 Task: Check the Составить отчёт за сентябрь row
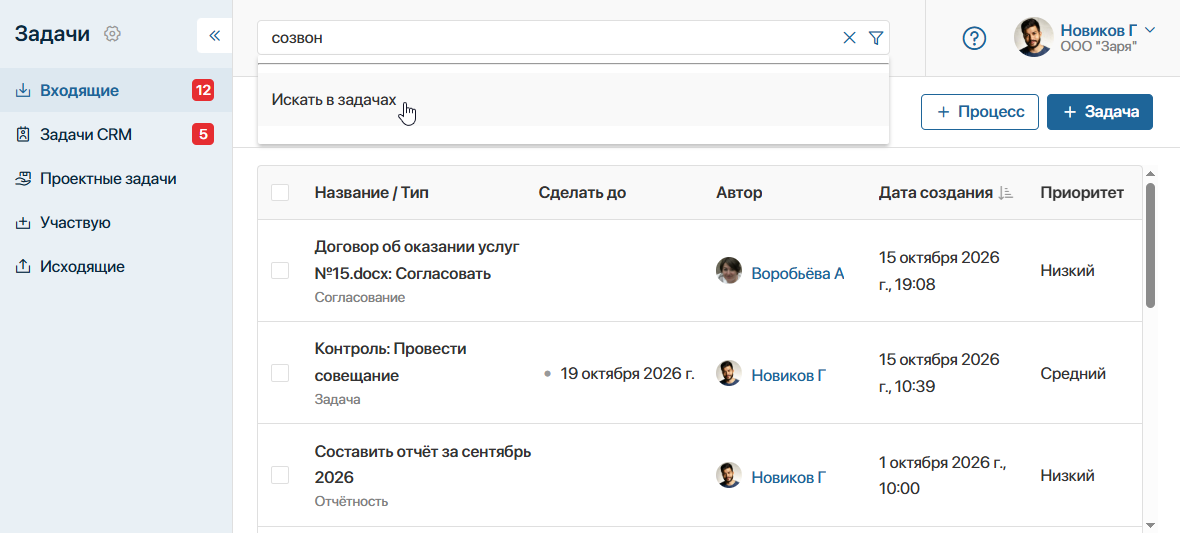pyautogui.click(x=280, y=475)
